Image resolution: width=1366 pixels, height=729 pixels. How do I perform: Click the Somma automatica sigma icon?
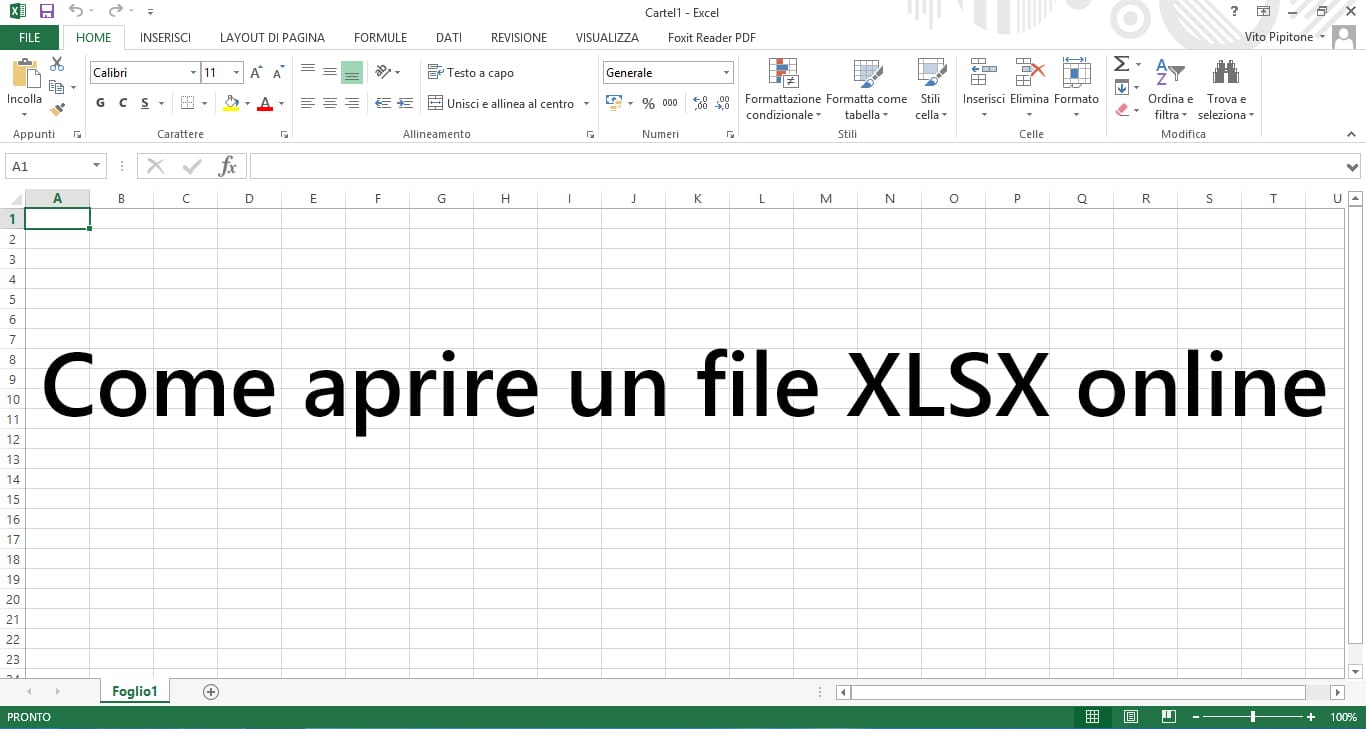click(x=1121, y=63)
